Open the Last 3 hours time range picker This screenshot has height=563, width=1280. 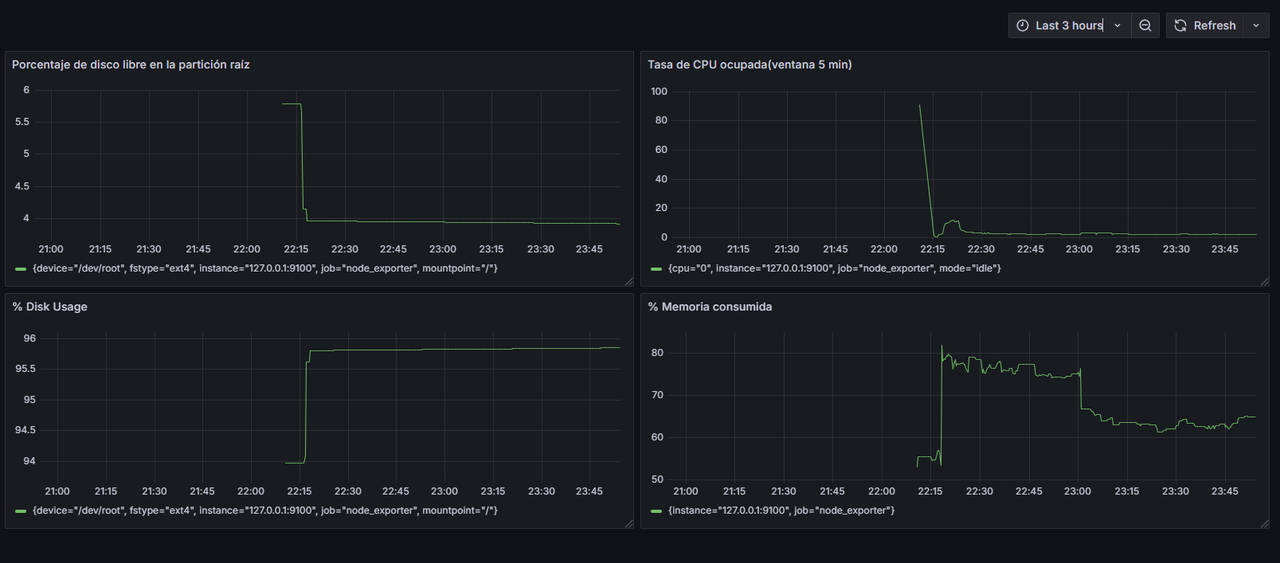click(1070, 26)
